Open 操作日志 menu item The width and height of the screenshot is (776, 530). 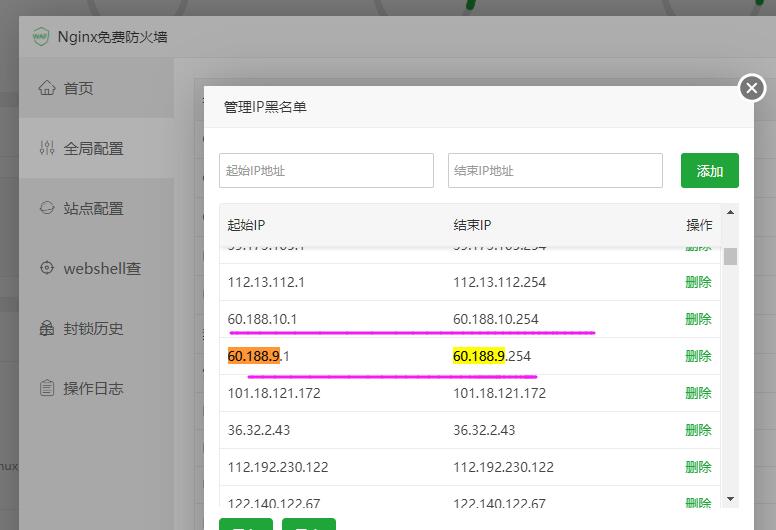tap(96, 388)
